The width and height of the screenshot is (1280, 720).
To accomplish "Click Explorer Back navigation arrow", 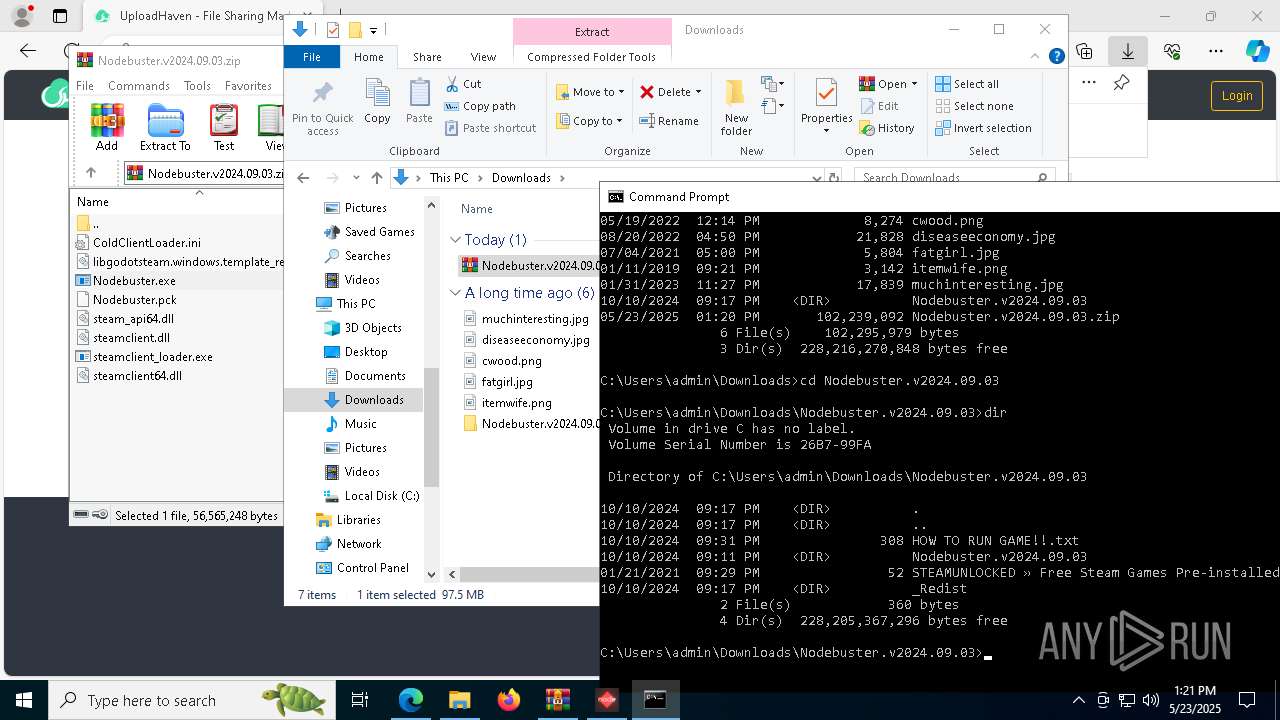I will click(303, 178).
